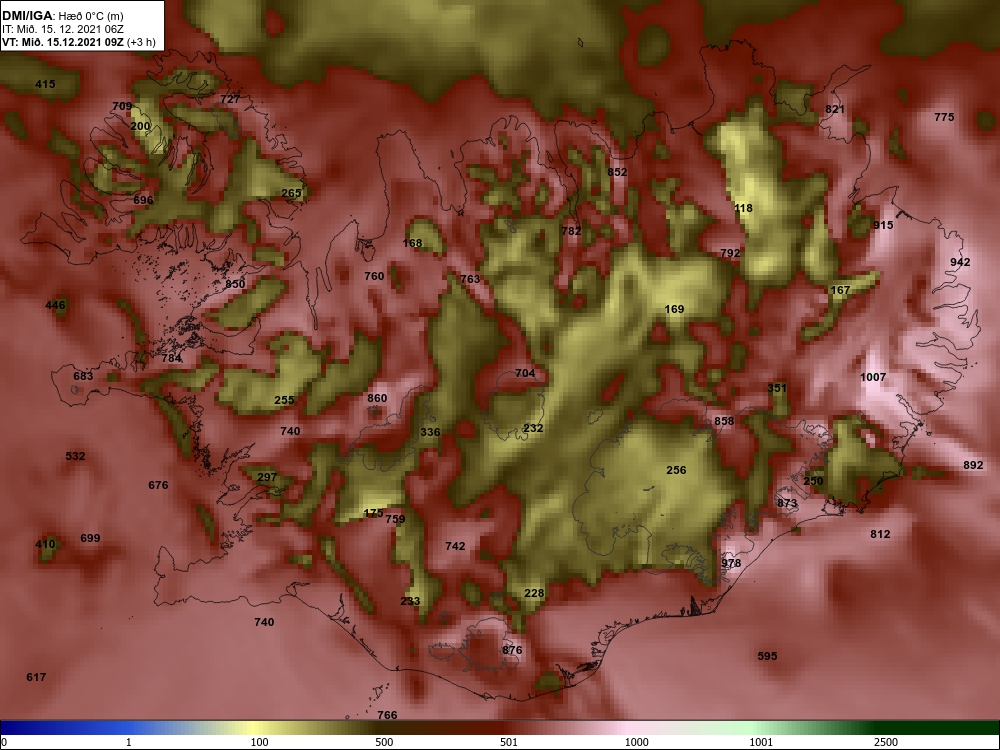Click the 200 value label
The width and height of the screenshot is (1000, 750).
pyautogui.click(x=140, y=126)
